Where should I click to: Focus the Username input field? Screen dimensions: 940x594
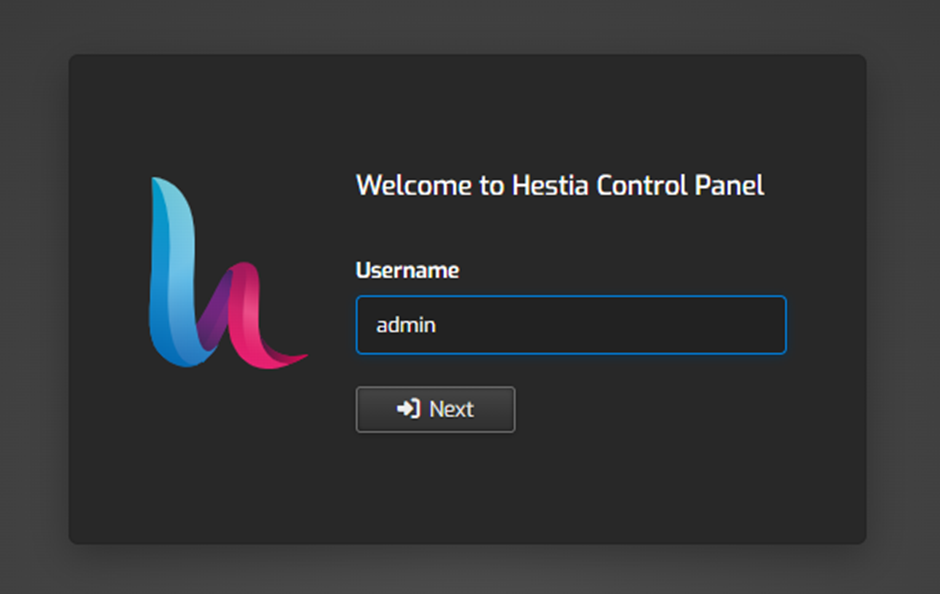point(570,325)
